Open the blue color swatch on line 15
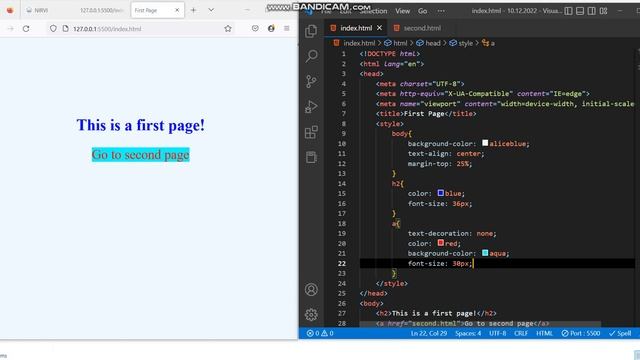This screenshot has width=640, height=360. click(441, 193)
